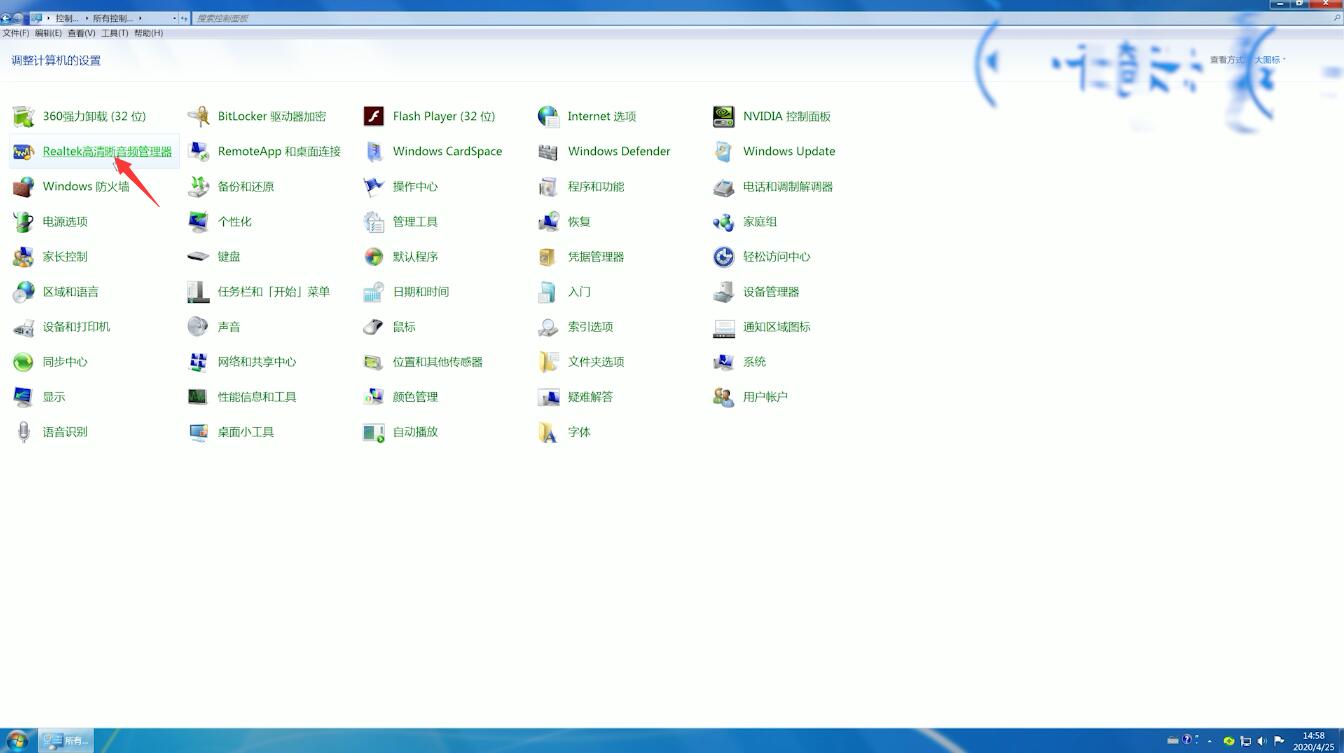Open the BitLocker 驱动器加密 key icon
This screenshot has width=1344, height=753.
pos(199,117)
